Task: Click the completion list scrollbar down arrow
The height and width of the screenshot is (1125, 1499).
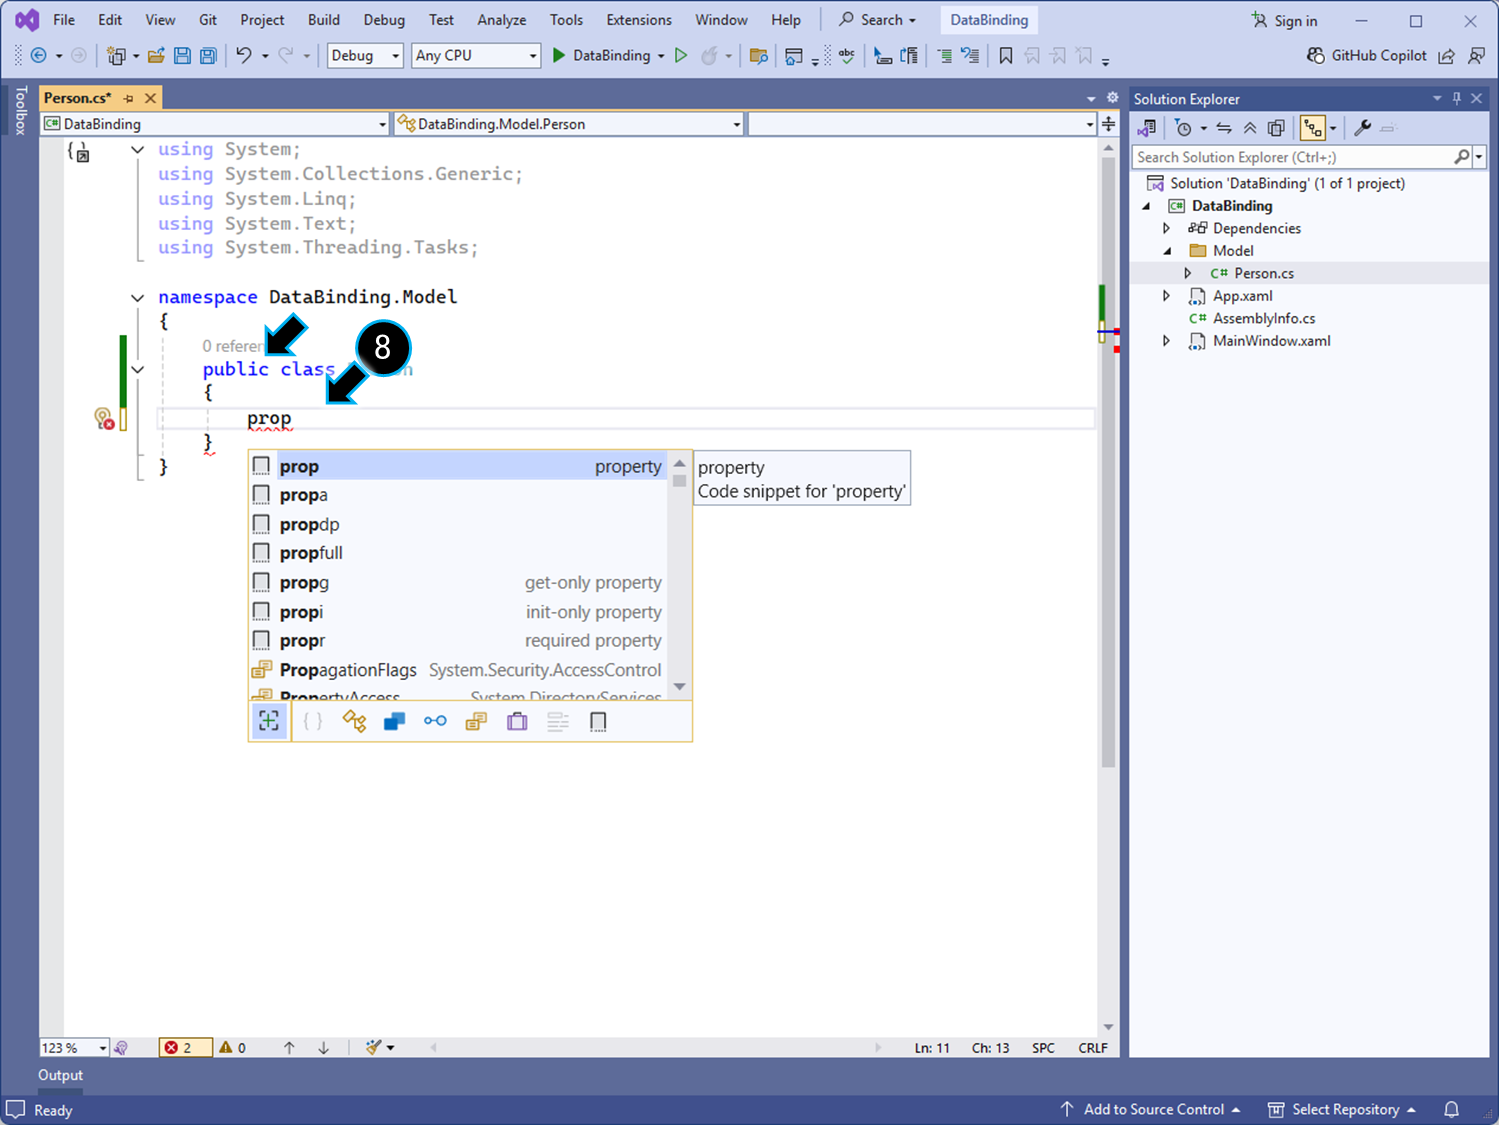Action: 680,687
